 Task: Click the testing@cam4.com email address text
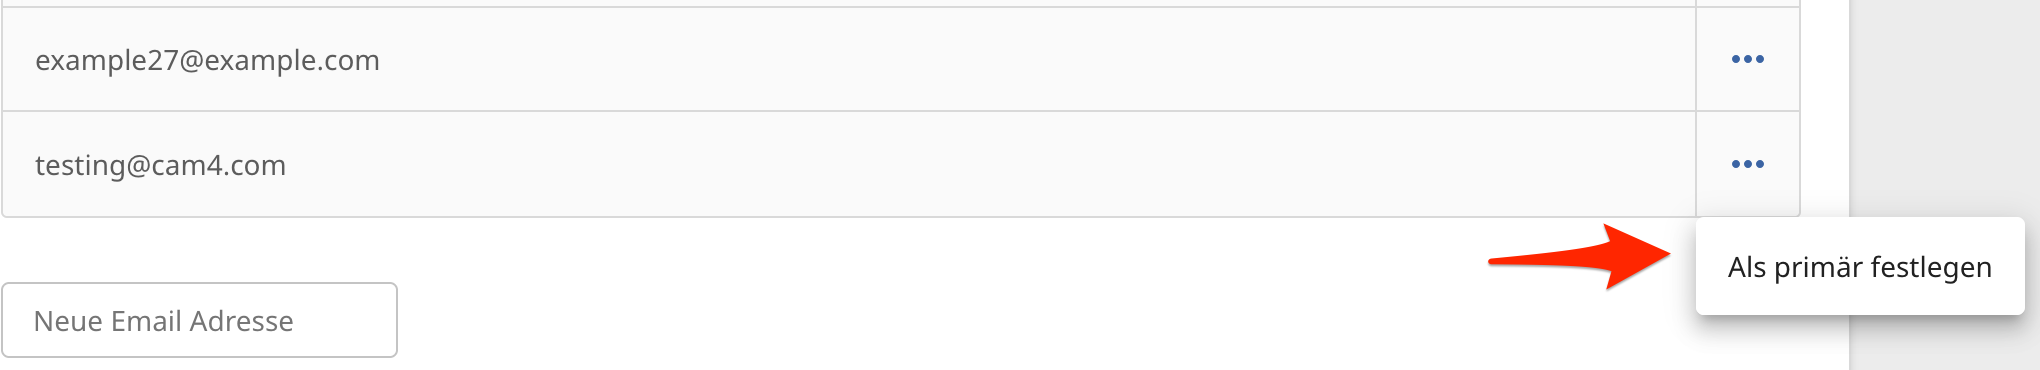160,165
